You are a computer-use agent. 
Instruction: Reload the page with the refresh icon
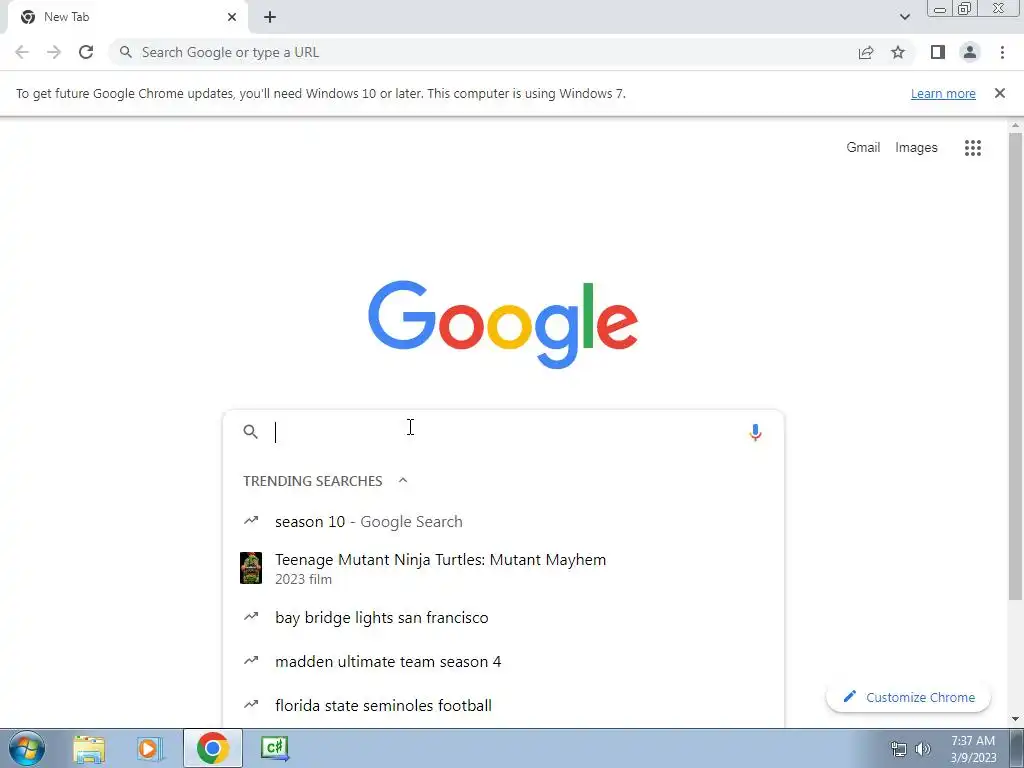click(86, 52)
